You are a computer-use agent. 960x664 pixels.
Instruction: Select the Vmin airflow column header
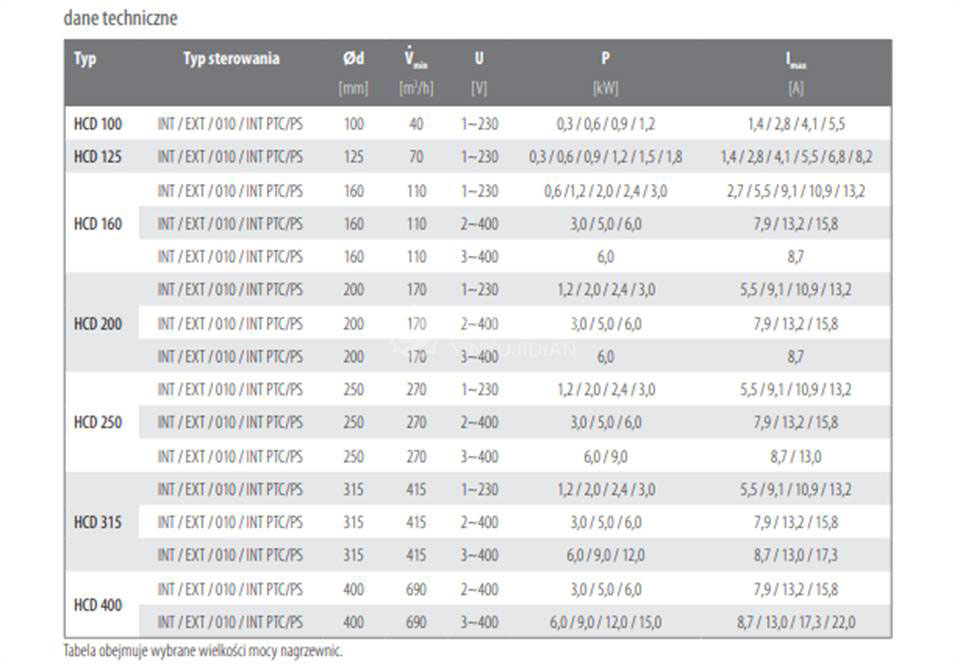(416, 58)
